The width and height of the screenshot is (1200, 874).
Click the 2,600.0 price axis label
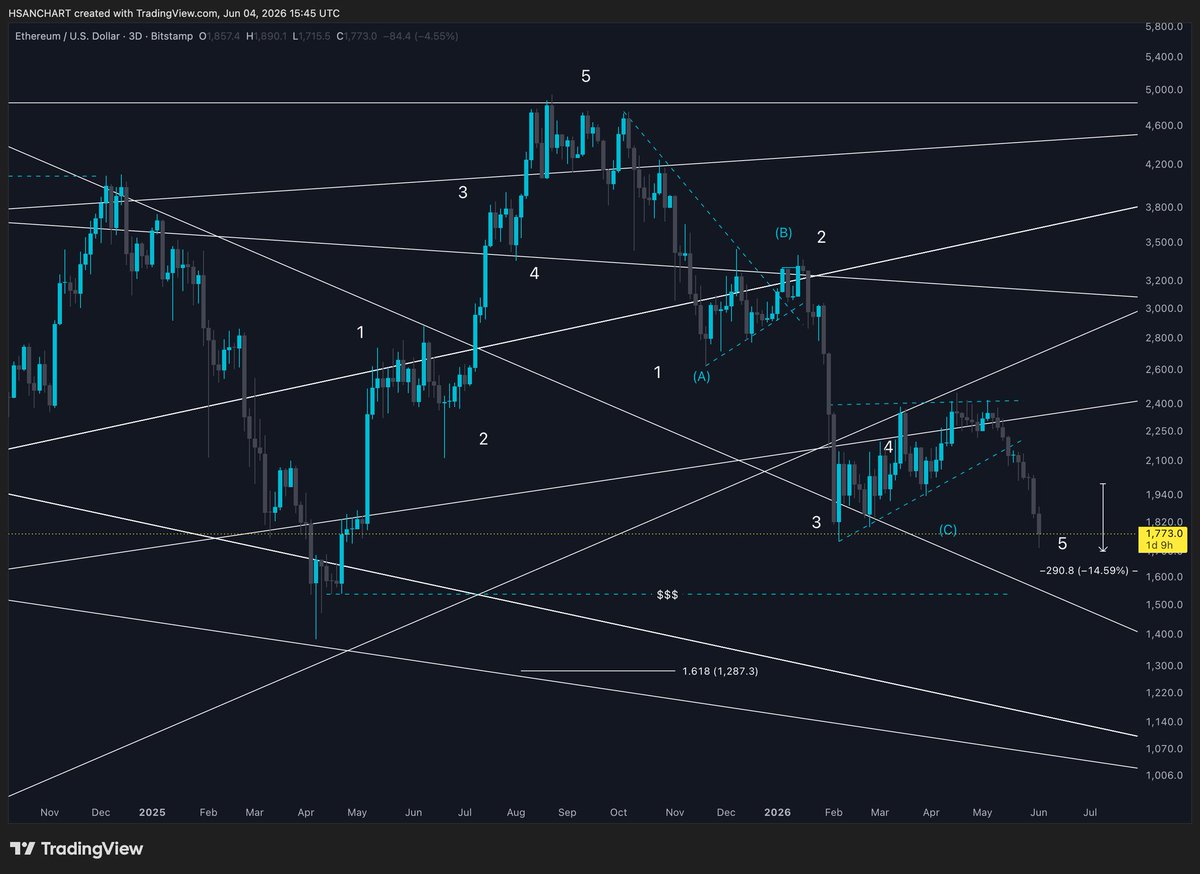[x=1163, y=369]
